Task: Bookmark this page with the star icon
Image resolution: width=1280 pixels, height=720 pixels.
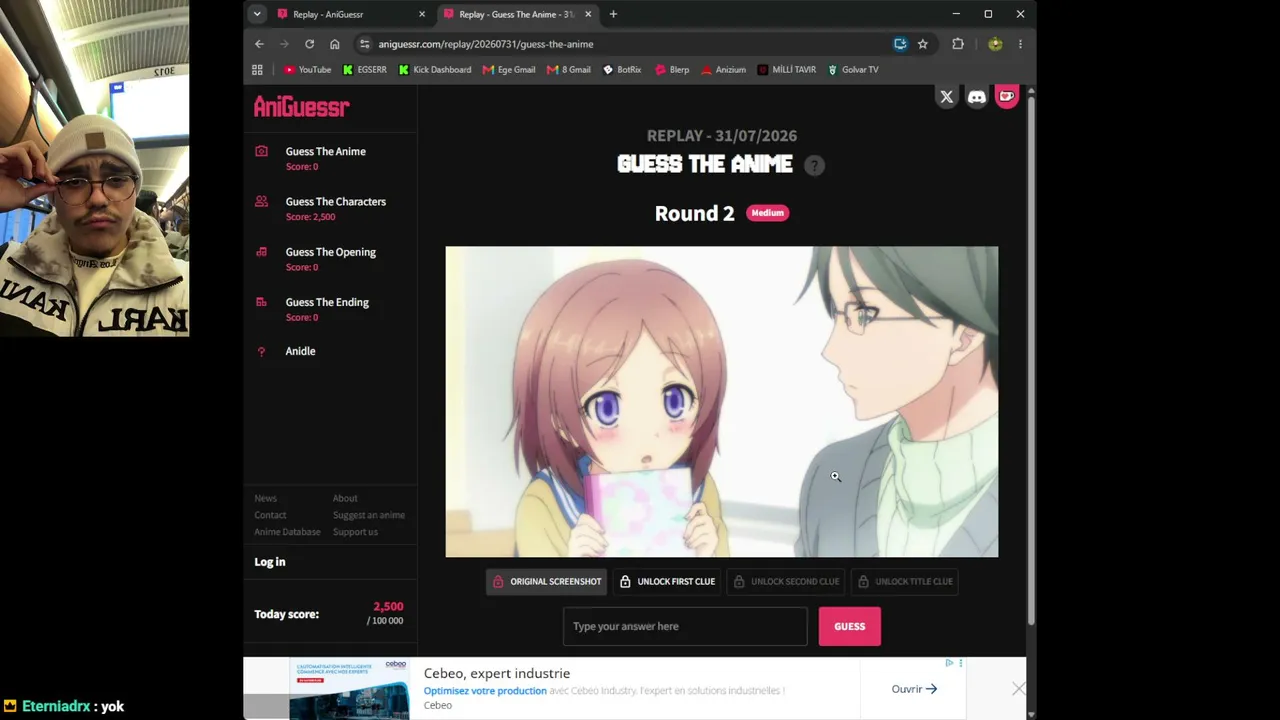Action: pyautogui.click(x=922, y=44)
